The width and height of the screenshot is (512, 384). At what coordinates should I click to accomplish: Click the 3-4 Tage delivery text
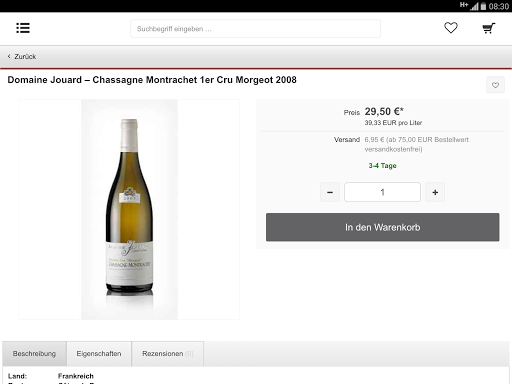tap(382, 166)
